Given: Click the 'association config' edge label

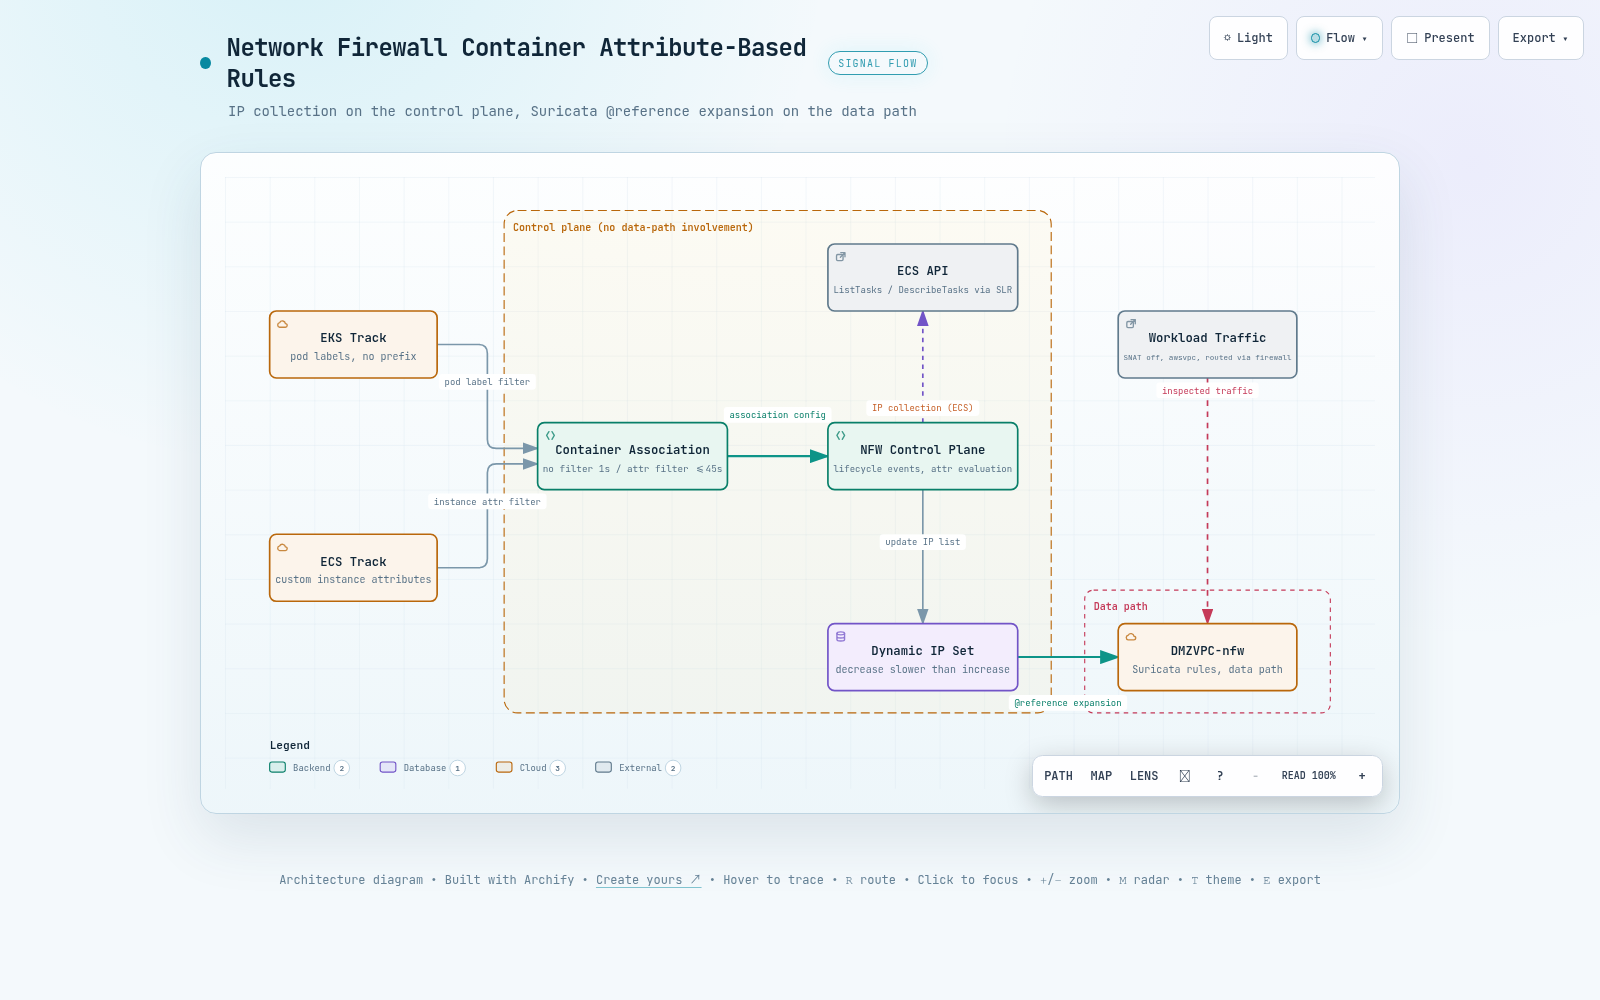Looking at the screenshot, I should tap(777, 415).
